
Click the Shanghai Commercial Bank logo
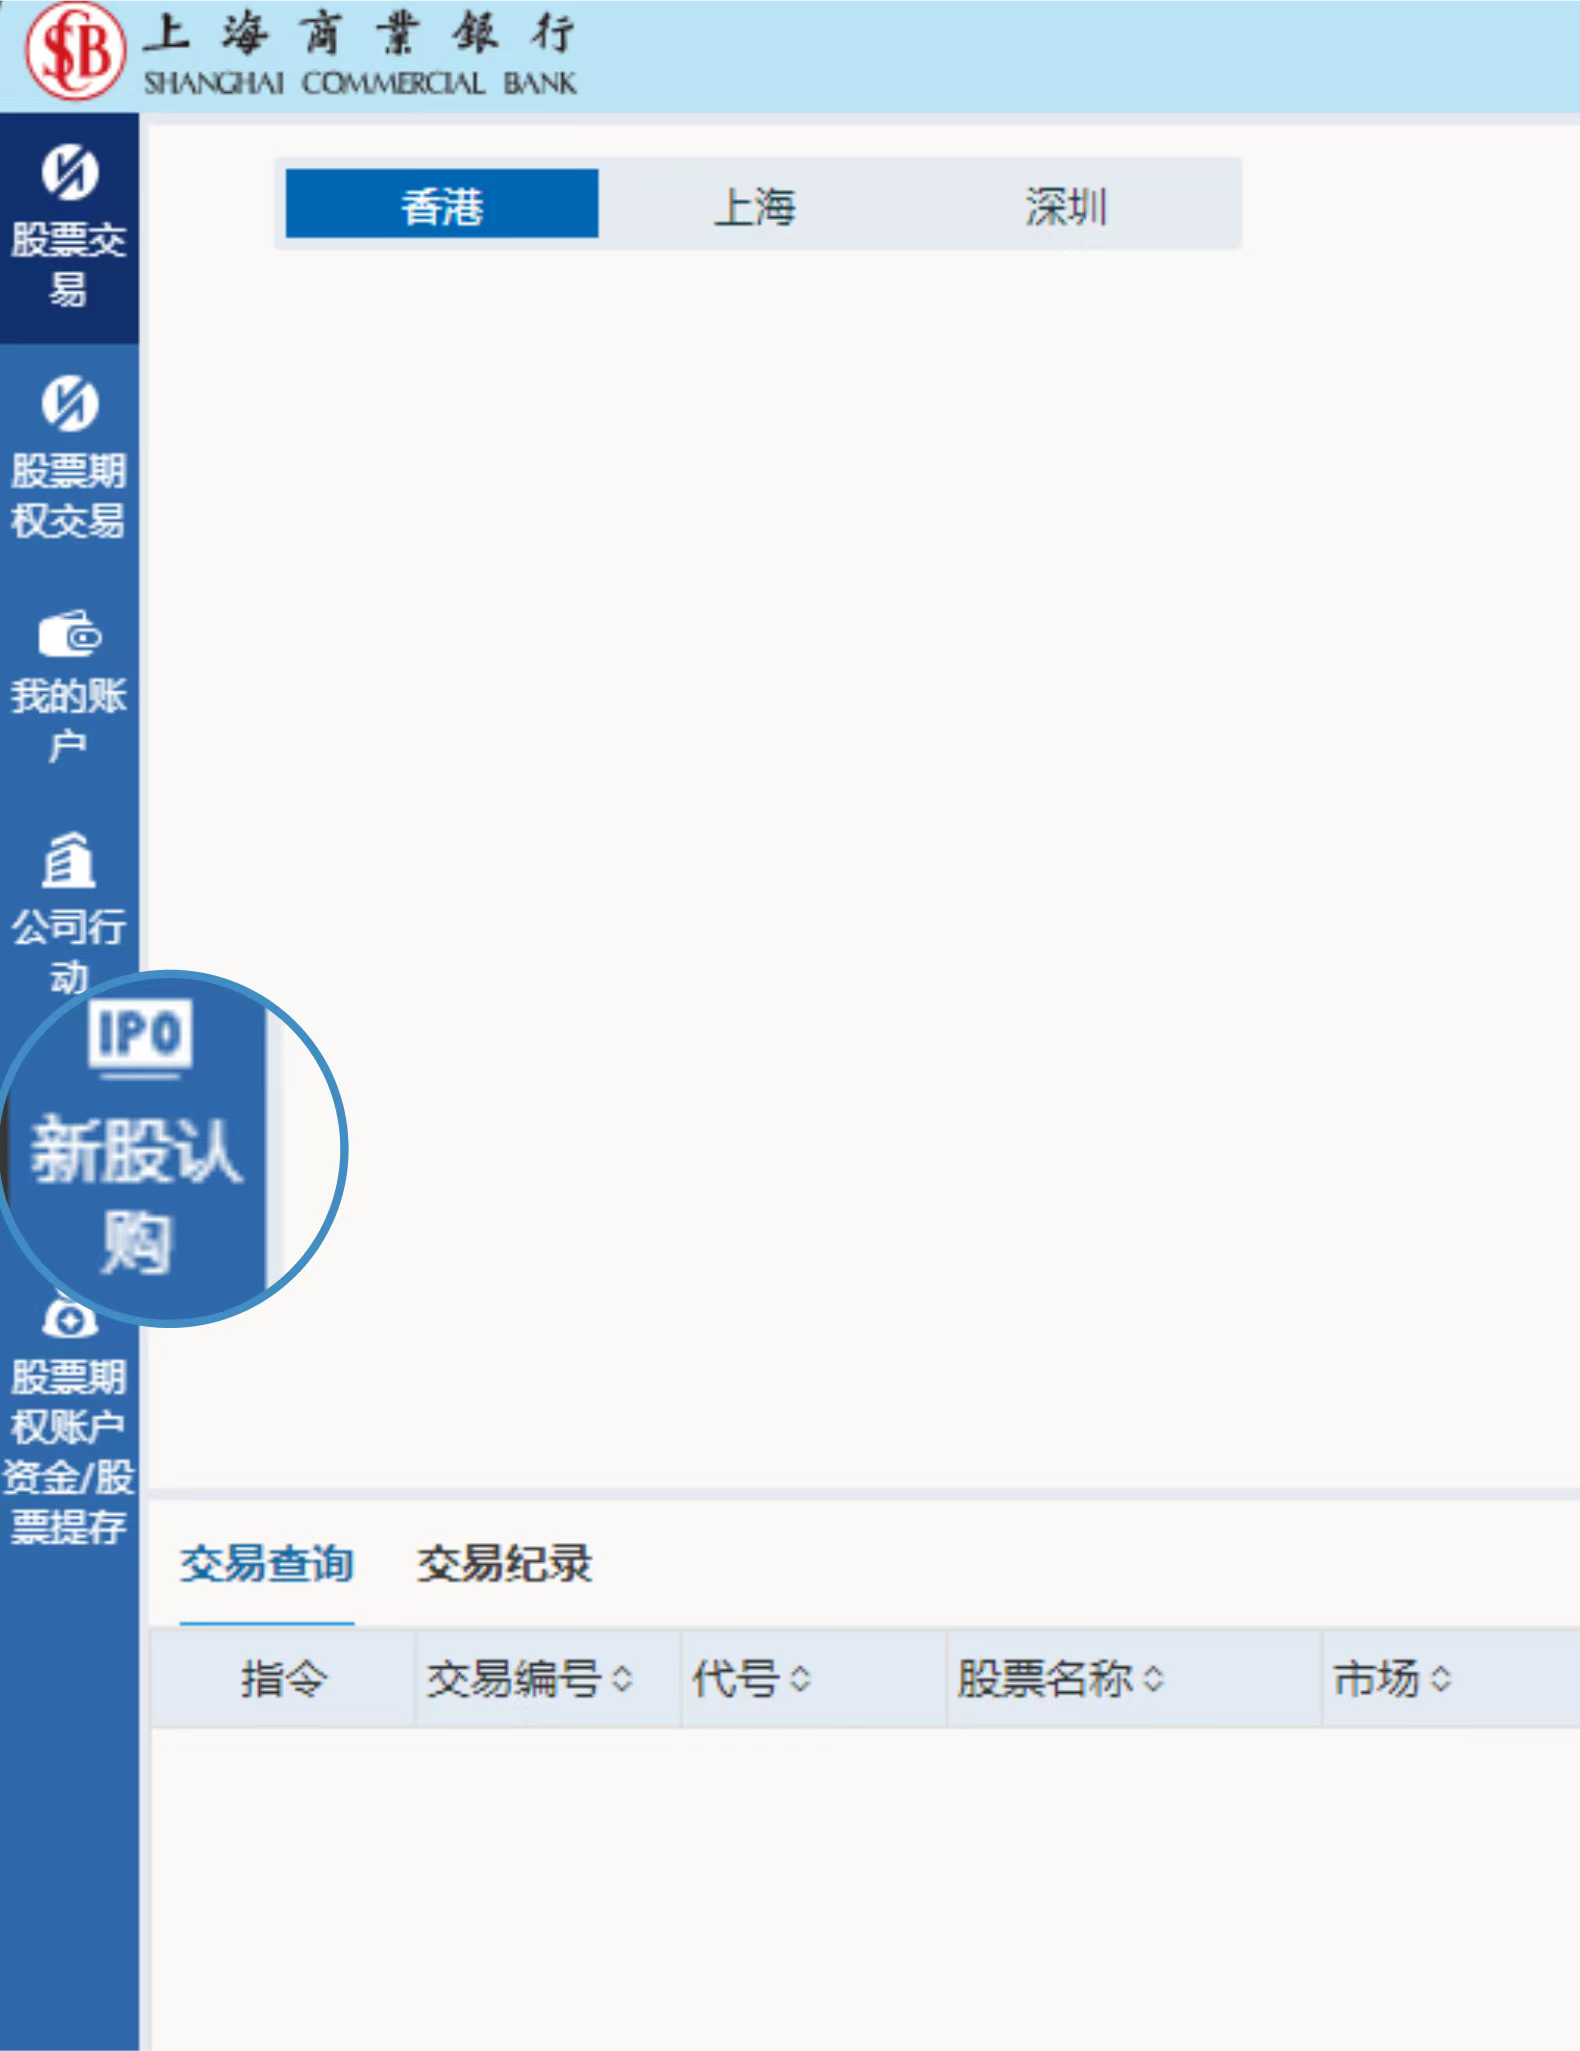[76, 51]
